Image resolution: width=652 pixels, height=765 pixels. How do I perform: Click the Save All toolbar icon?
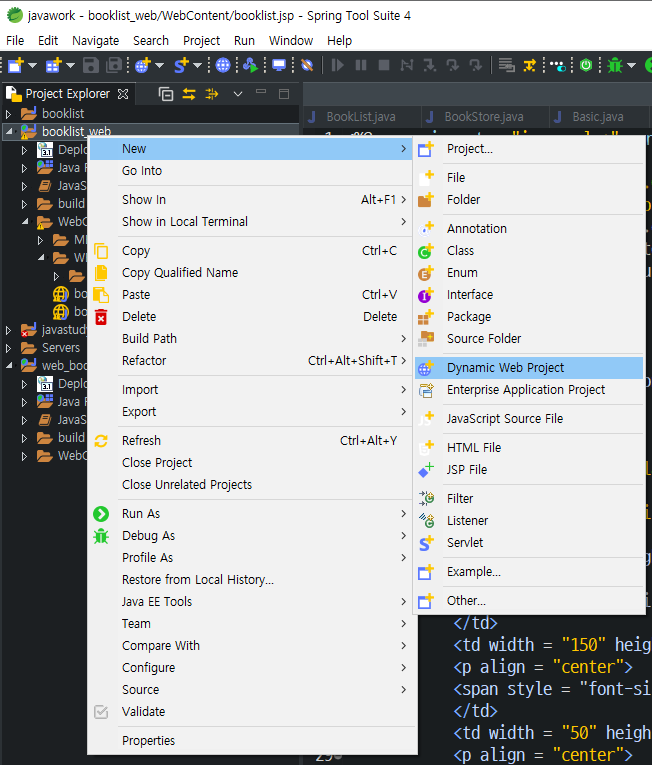[x=114, y=65]
